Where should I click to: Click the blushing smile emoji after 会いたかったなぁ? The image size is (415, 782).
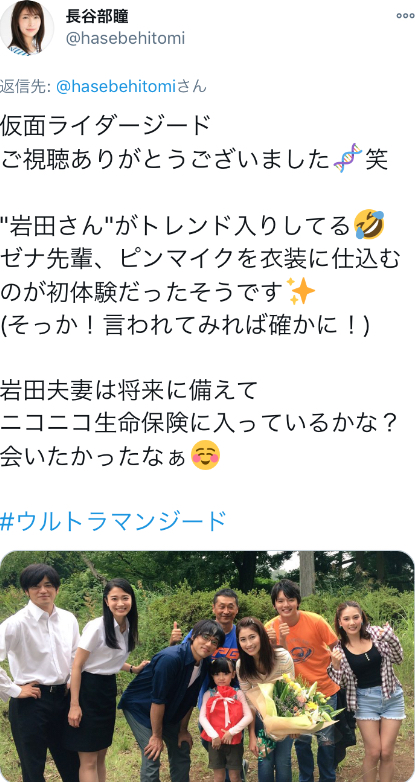pos(205,455)
